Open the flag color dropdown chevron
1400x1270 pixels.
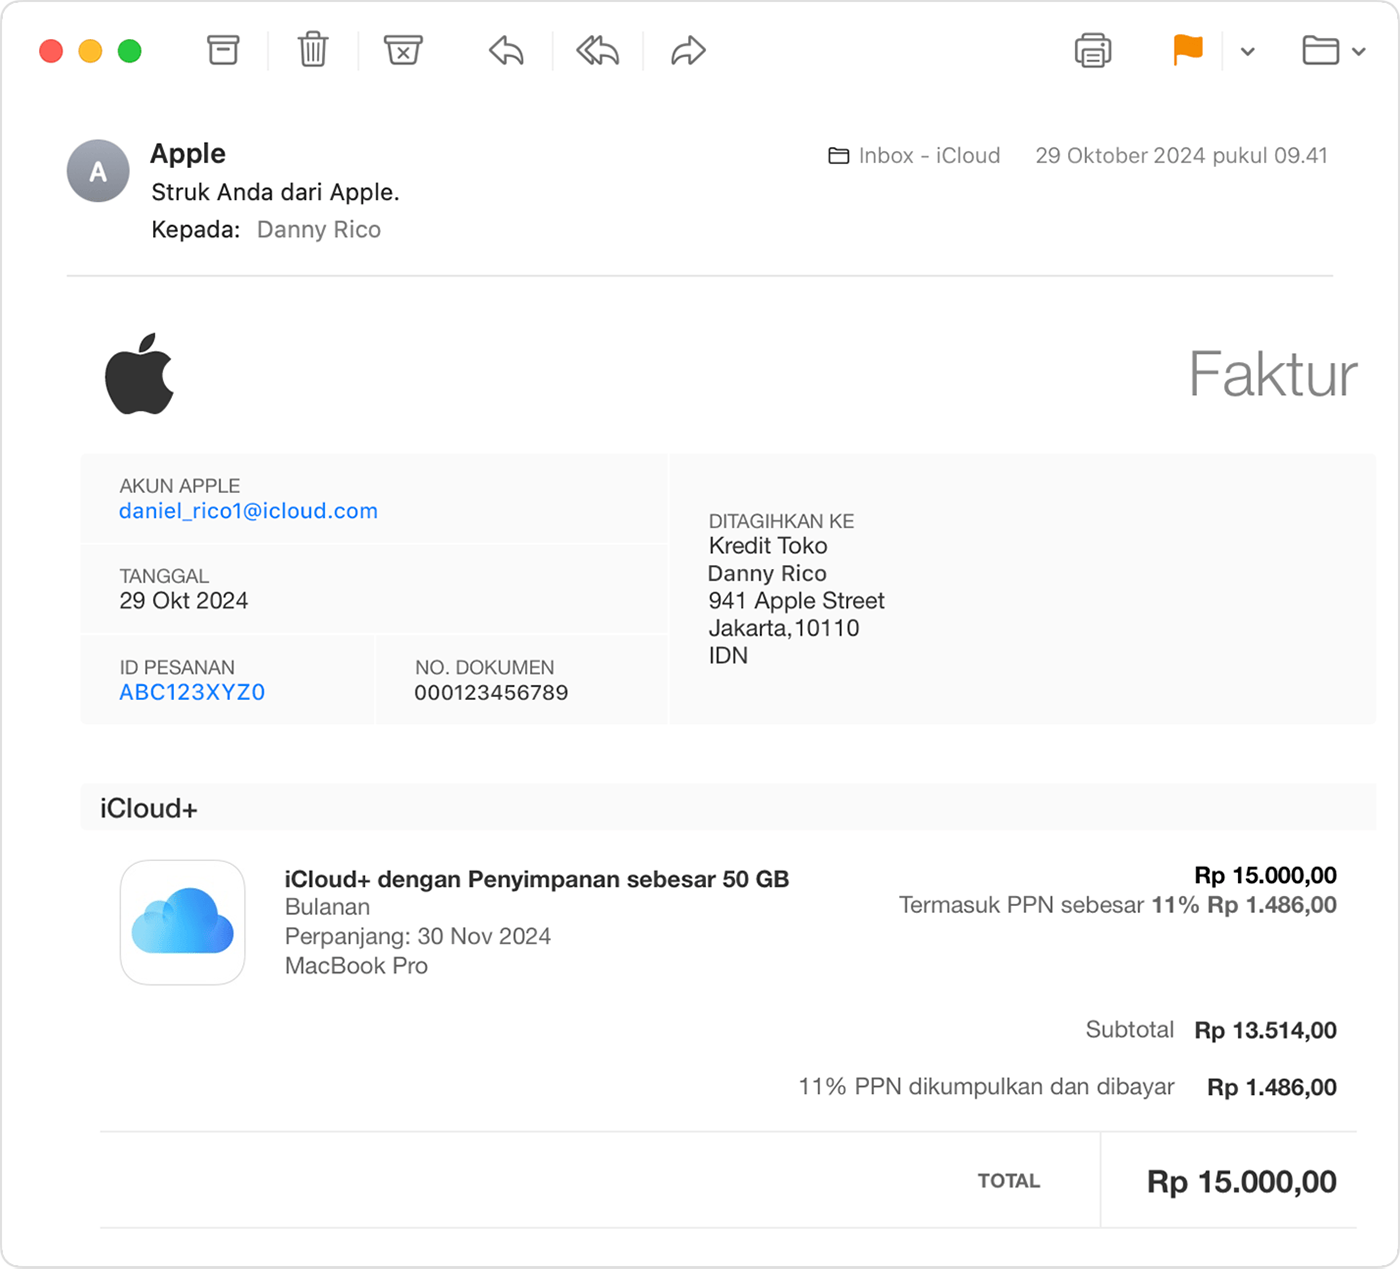1247,51
